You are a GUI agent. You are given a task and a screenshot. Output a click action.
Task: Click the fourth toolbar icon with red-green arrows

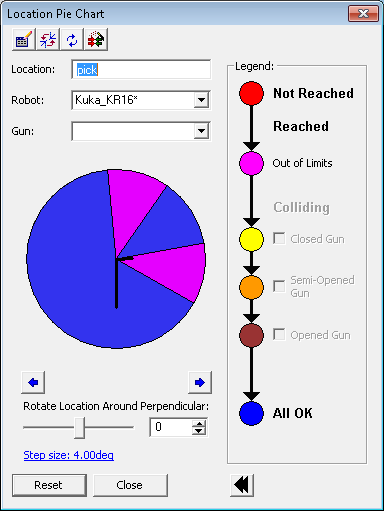coord(96,40)
